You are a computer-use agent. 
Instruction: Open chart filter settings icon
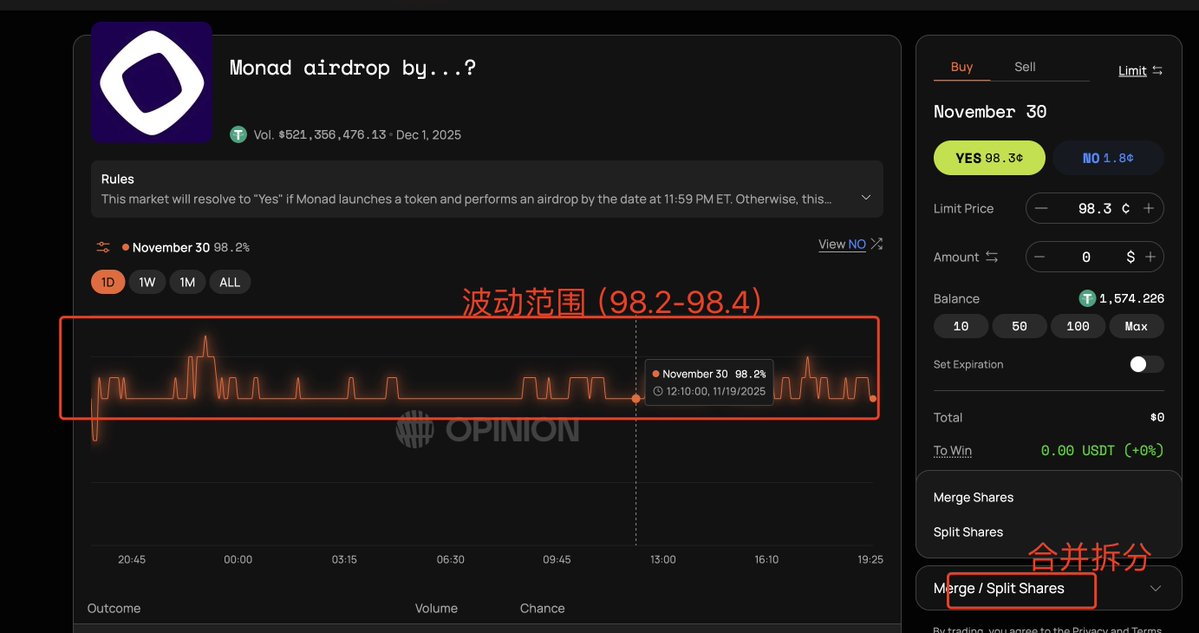pyautogui.click(x=103, y=247)
